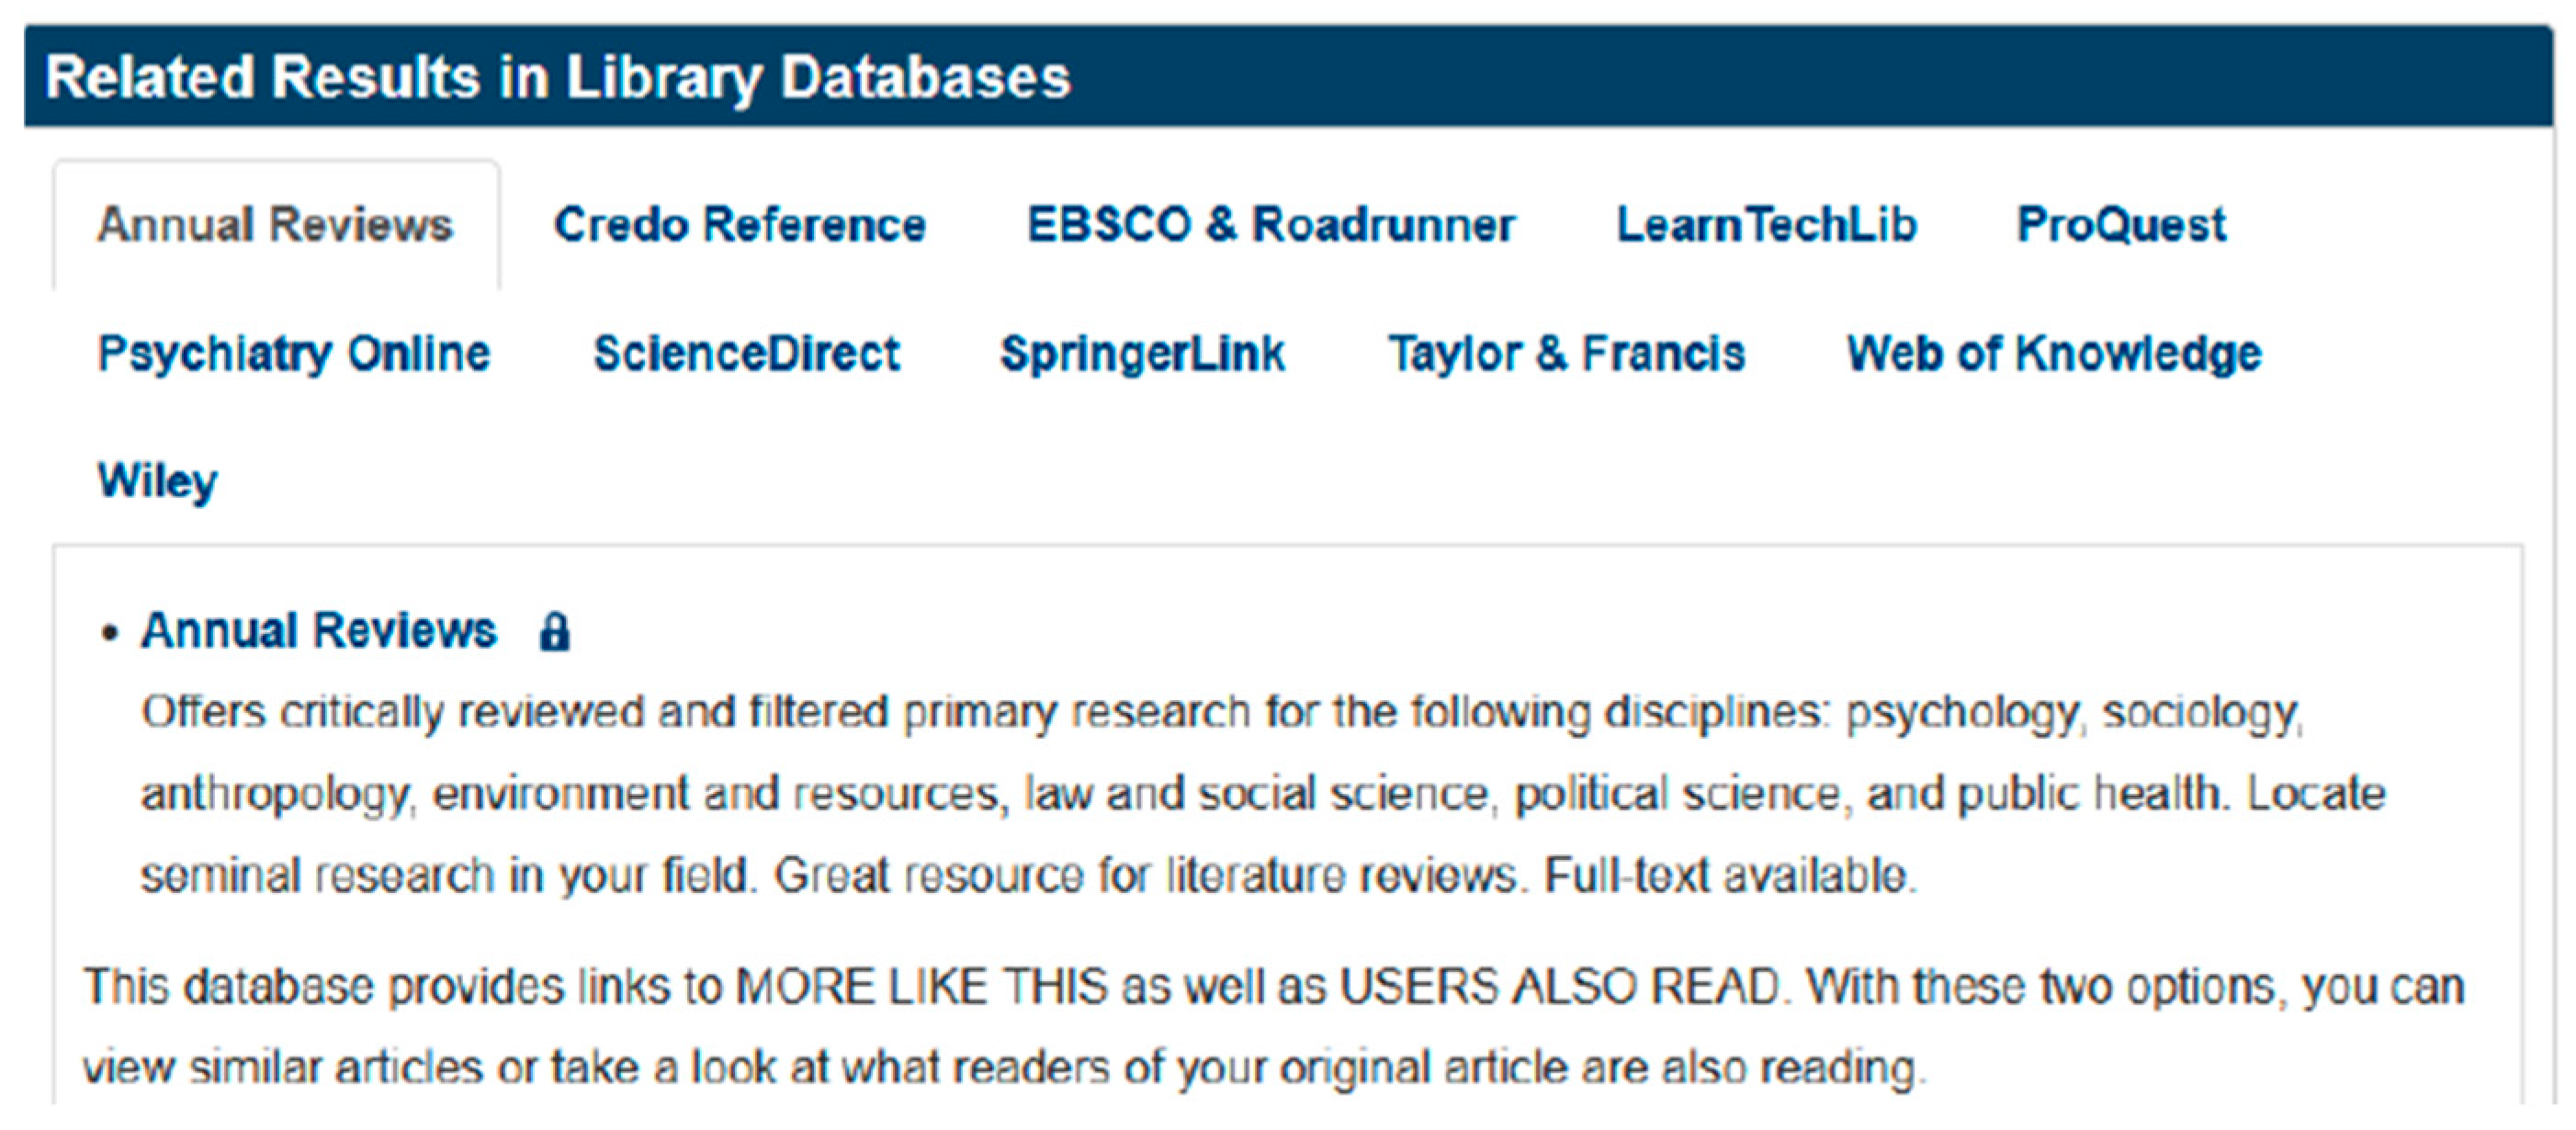The image size is (2576, 1130).
Task: Open the EBSCO & Roadrunner tab
Action: pyautogui.click(x=1270, y=225)
